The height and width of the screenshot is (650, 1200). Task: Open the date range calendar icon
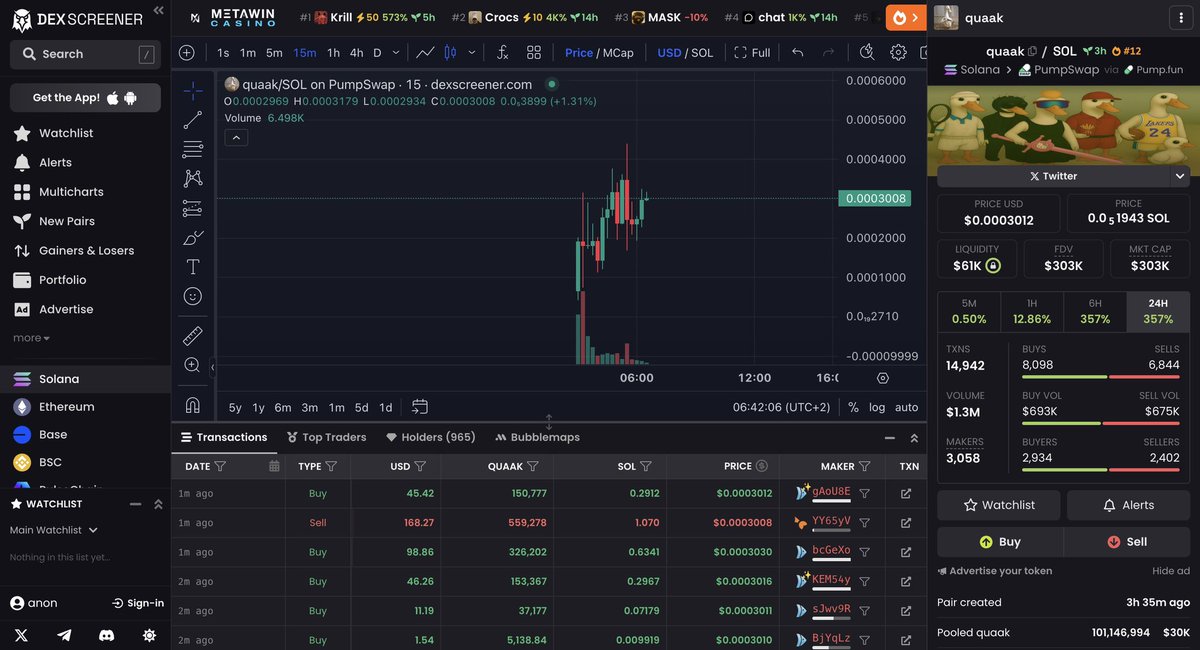(x=420, y=407)
